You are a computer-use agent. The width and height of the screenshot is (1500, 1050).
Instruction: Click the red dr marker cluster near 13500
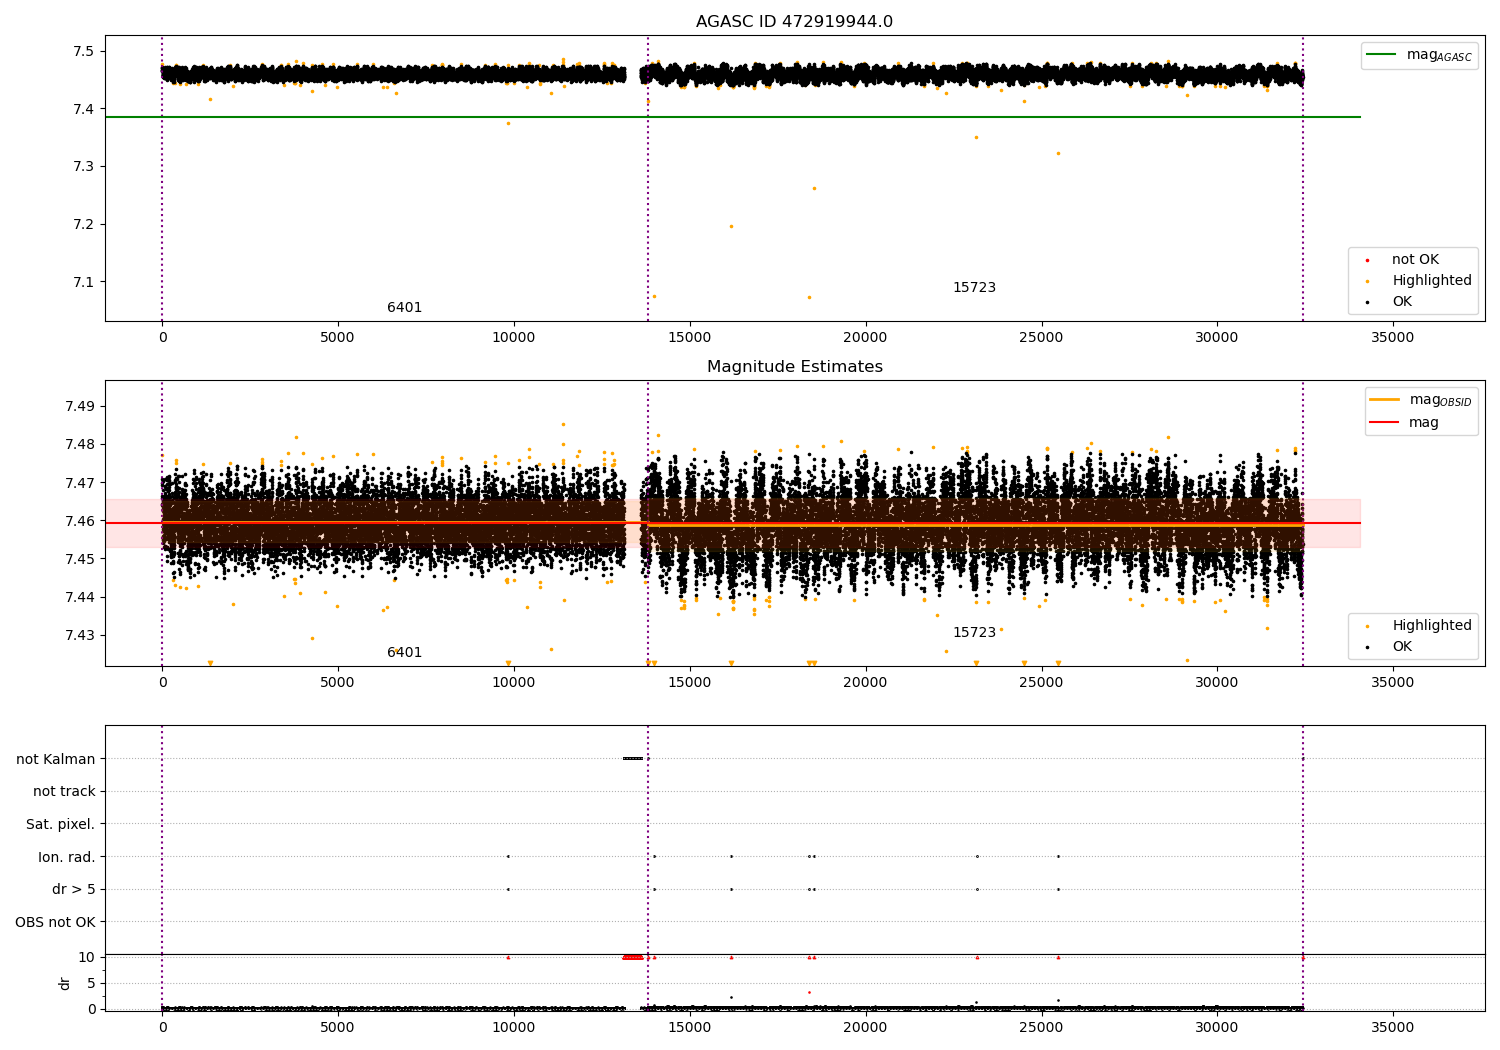click(633, 957)
